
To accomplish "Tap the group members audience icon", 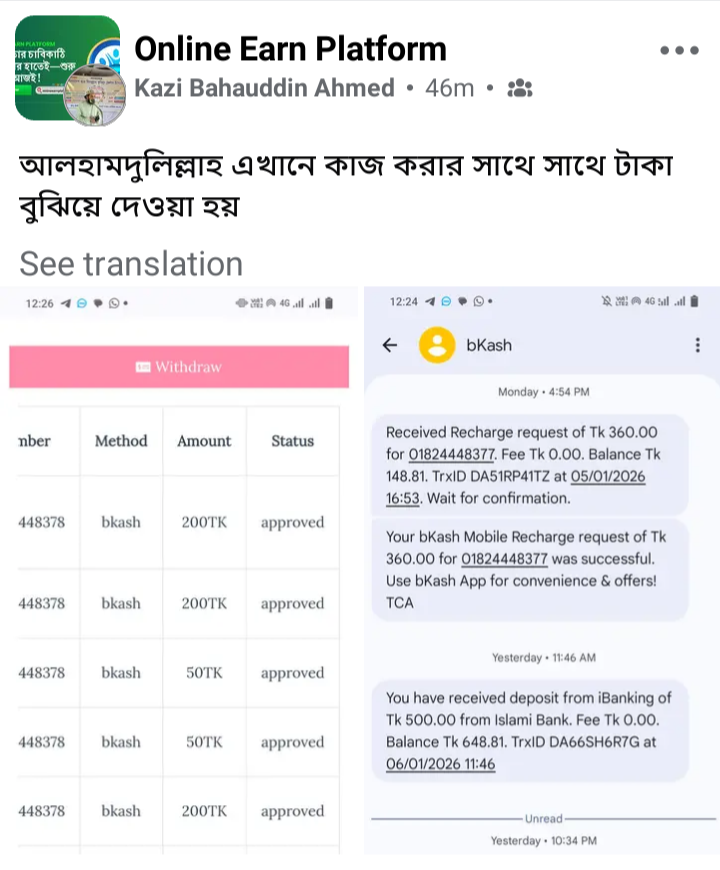I will coord(520,88).
